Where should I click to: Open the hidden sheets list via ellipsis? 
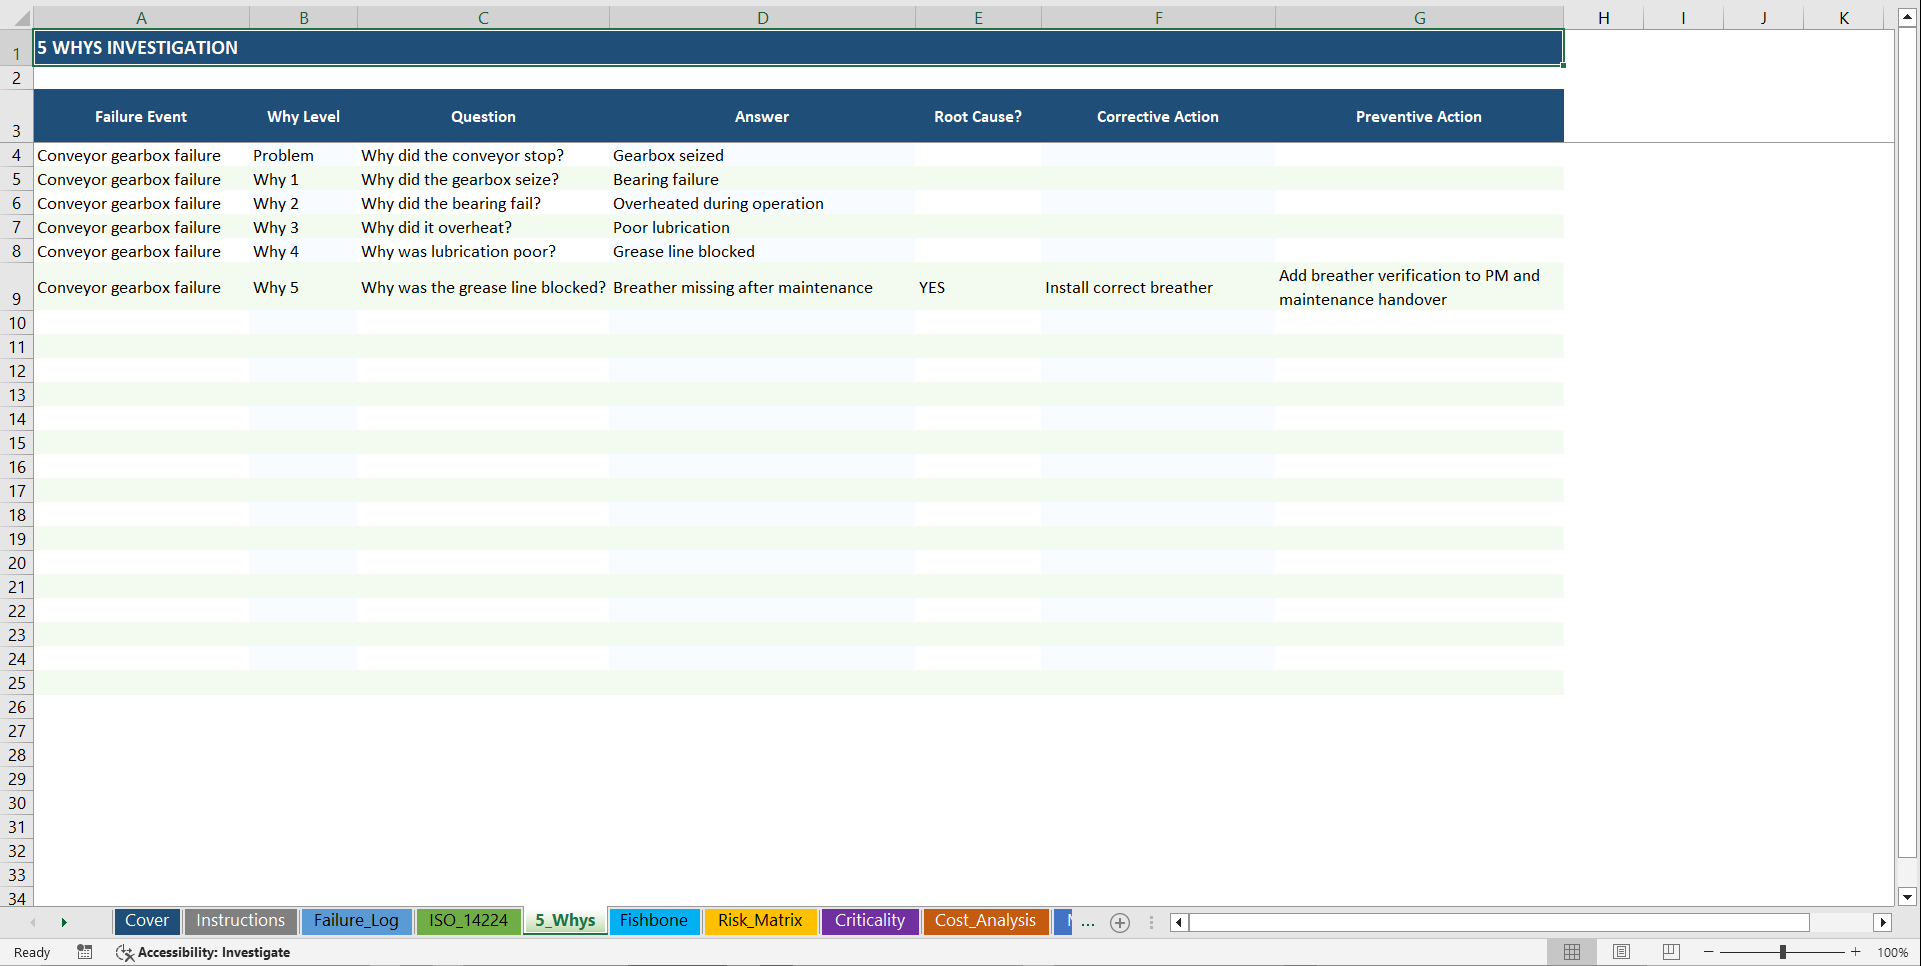pyautogui.click(x=1088, y=922)
